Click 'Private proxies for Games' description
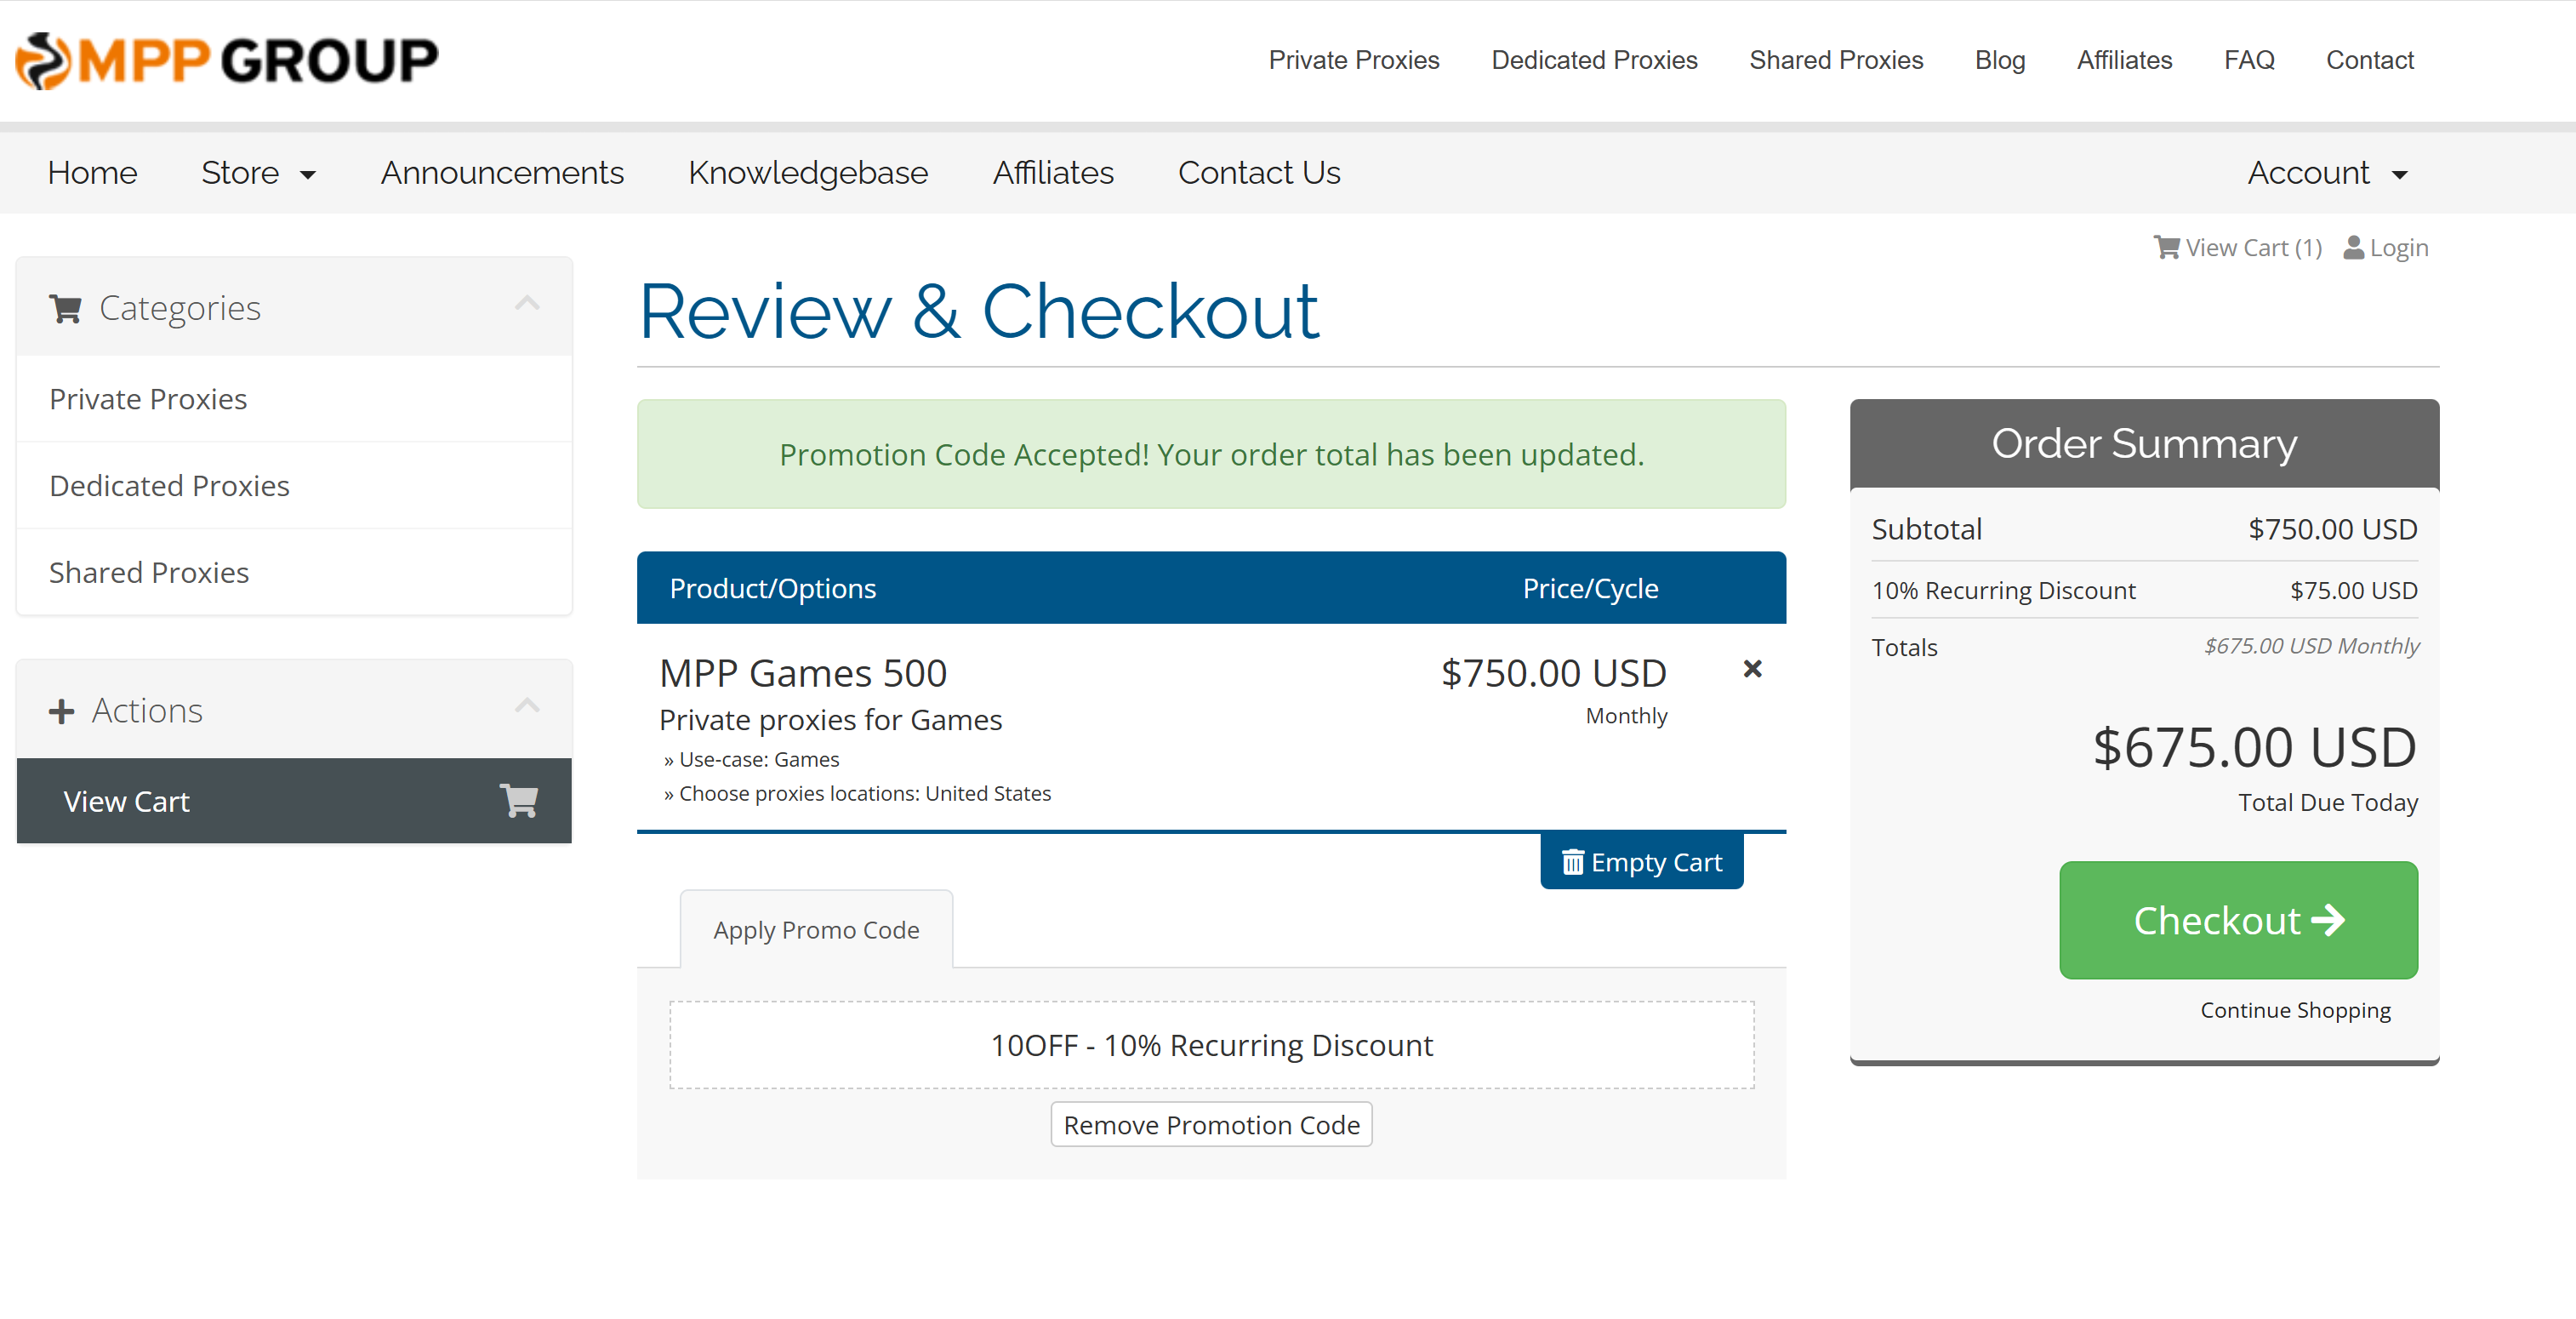2576x1319 pixels. [830, 720]
